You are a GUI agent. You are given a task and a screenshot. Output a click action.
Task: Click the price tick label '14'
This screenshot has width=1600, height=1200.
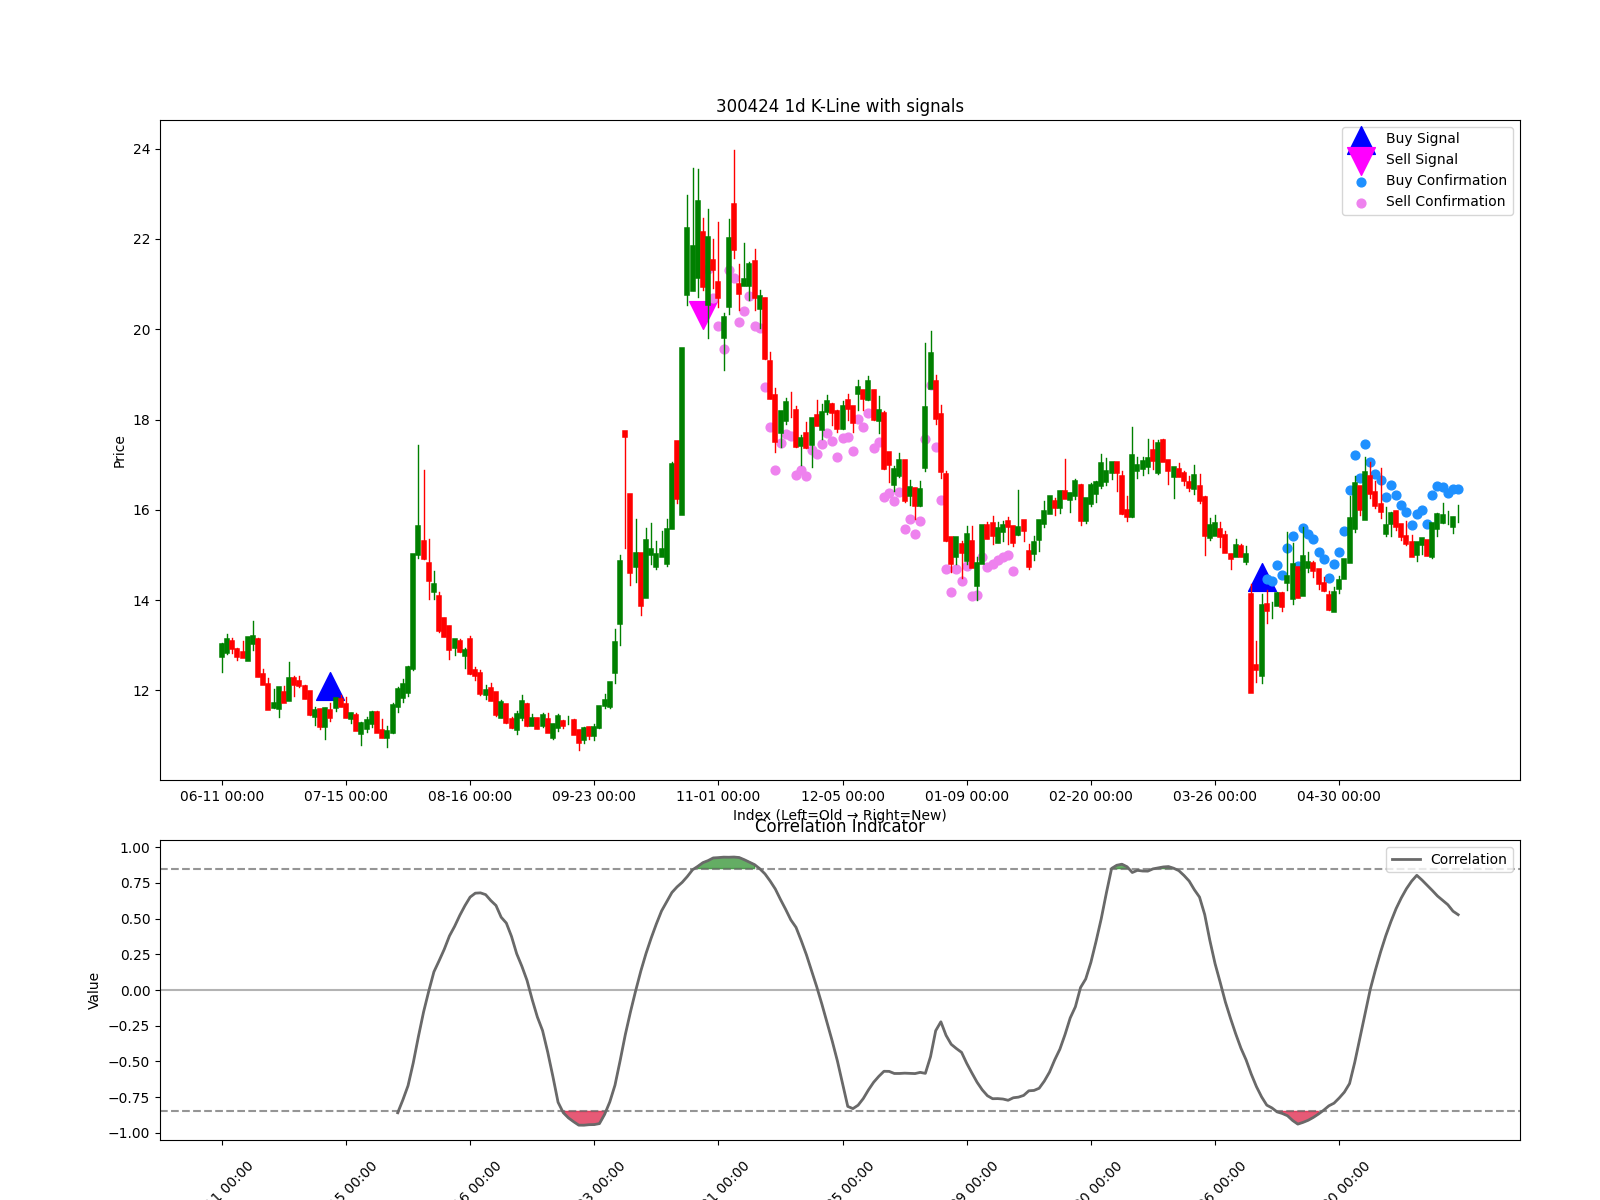[142, 601]
